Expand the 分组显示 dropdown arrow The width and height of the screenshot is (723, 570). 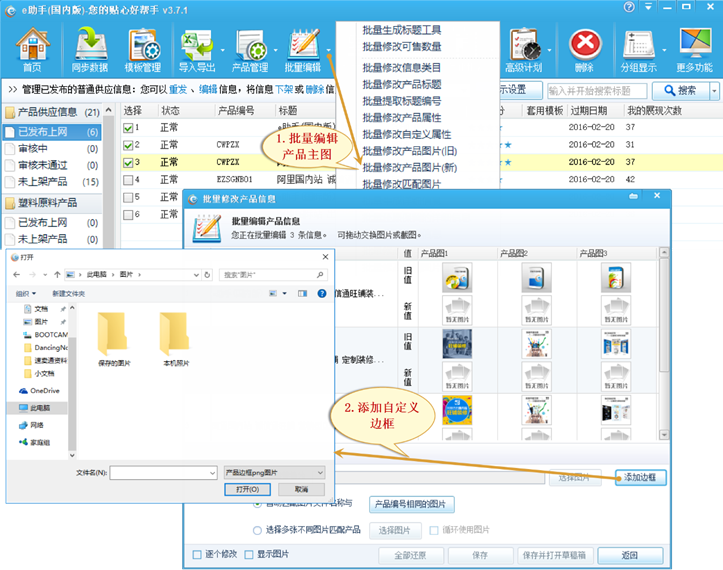coord(664,50)
